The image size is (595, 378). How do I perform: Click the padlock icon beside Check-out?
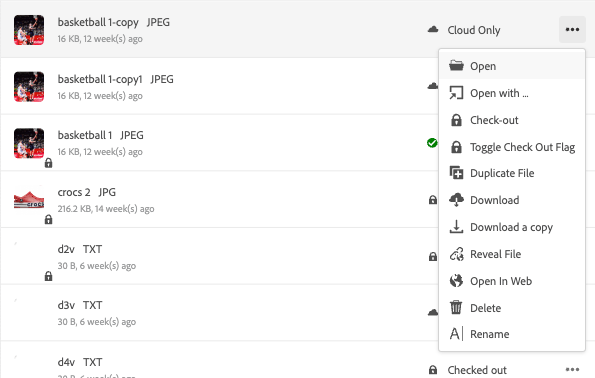456,120
